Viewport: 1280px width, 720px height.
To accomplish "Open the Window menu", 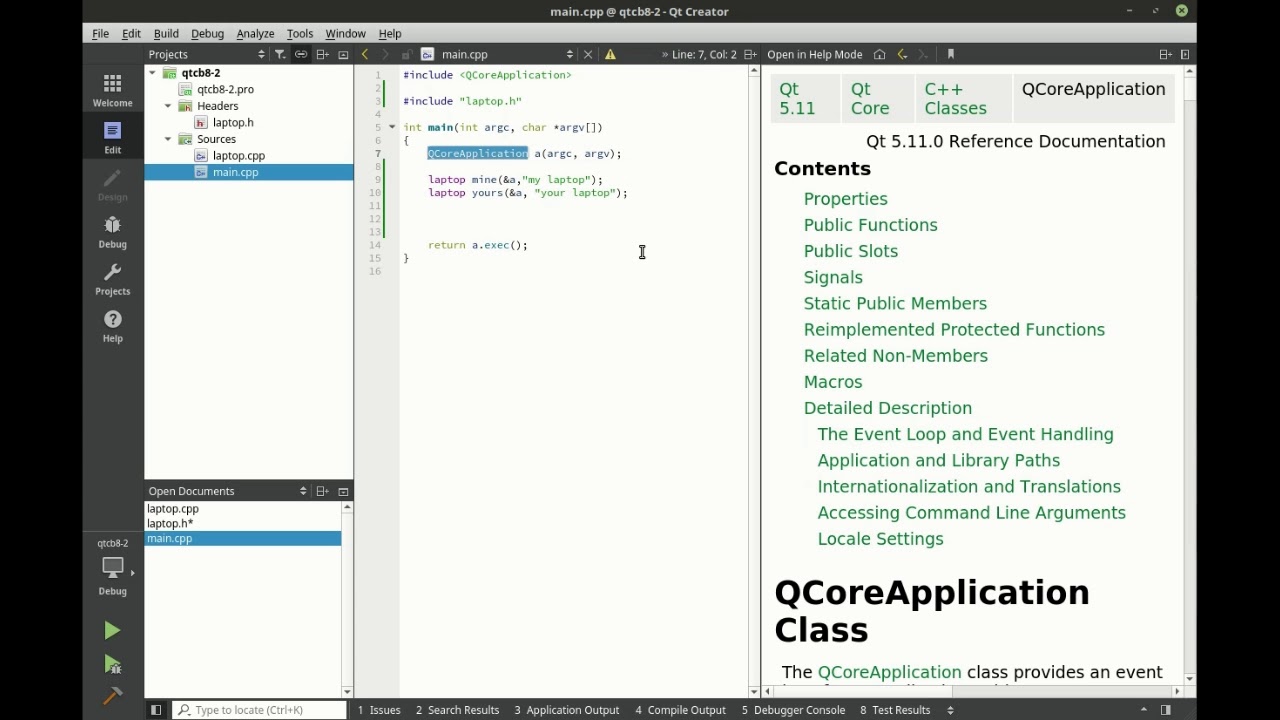I will (345, 33).
